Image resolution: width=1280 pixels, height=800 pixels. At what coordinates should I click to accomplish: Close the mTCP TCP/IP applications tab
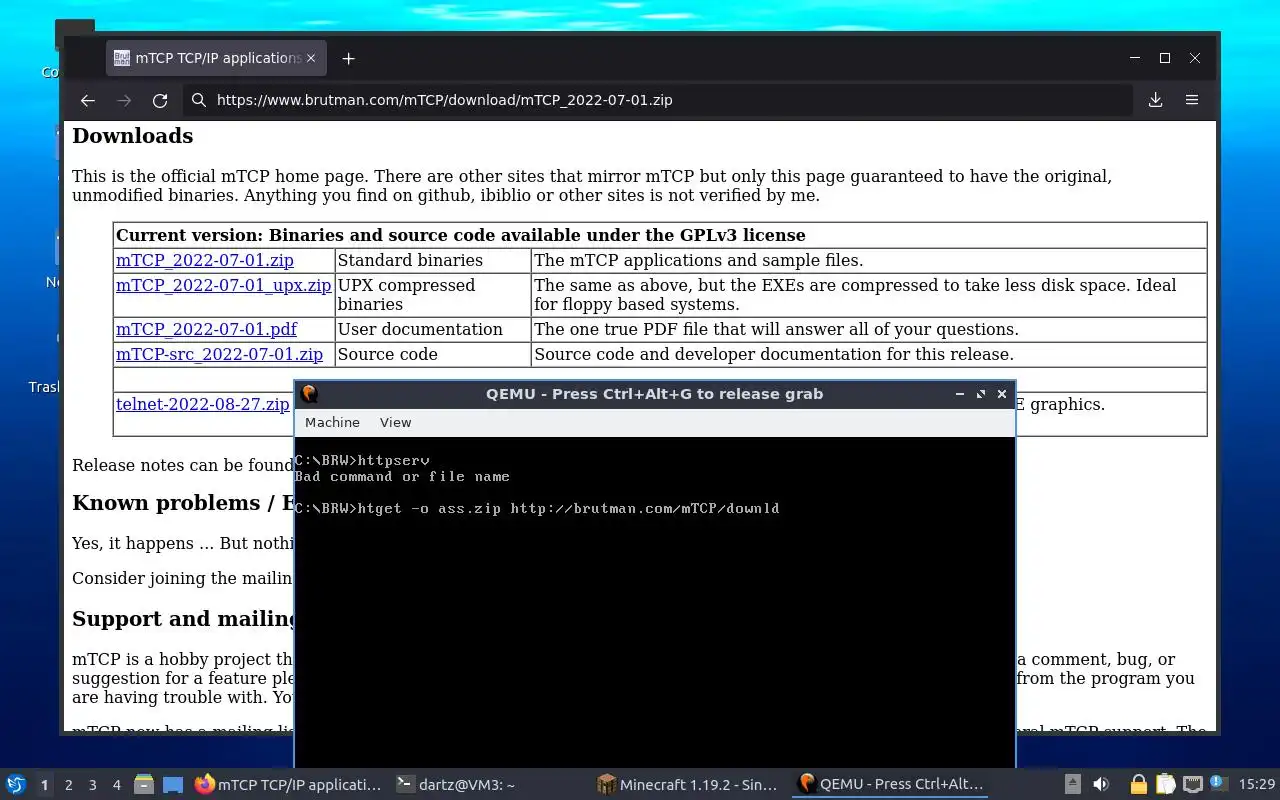(x=311, y=58)
